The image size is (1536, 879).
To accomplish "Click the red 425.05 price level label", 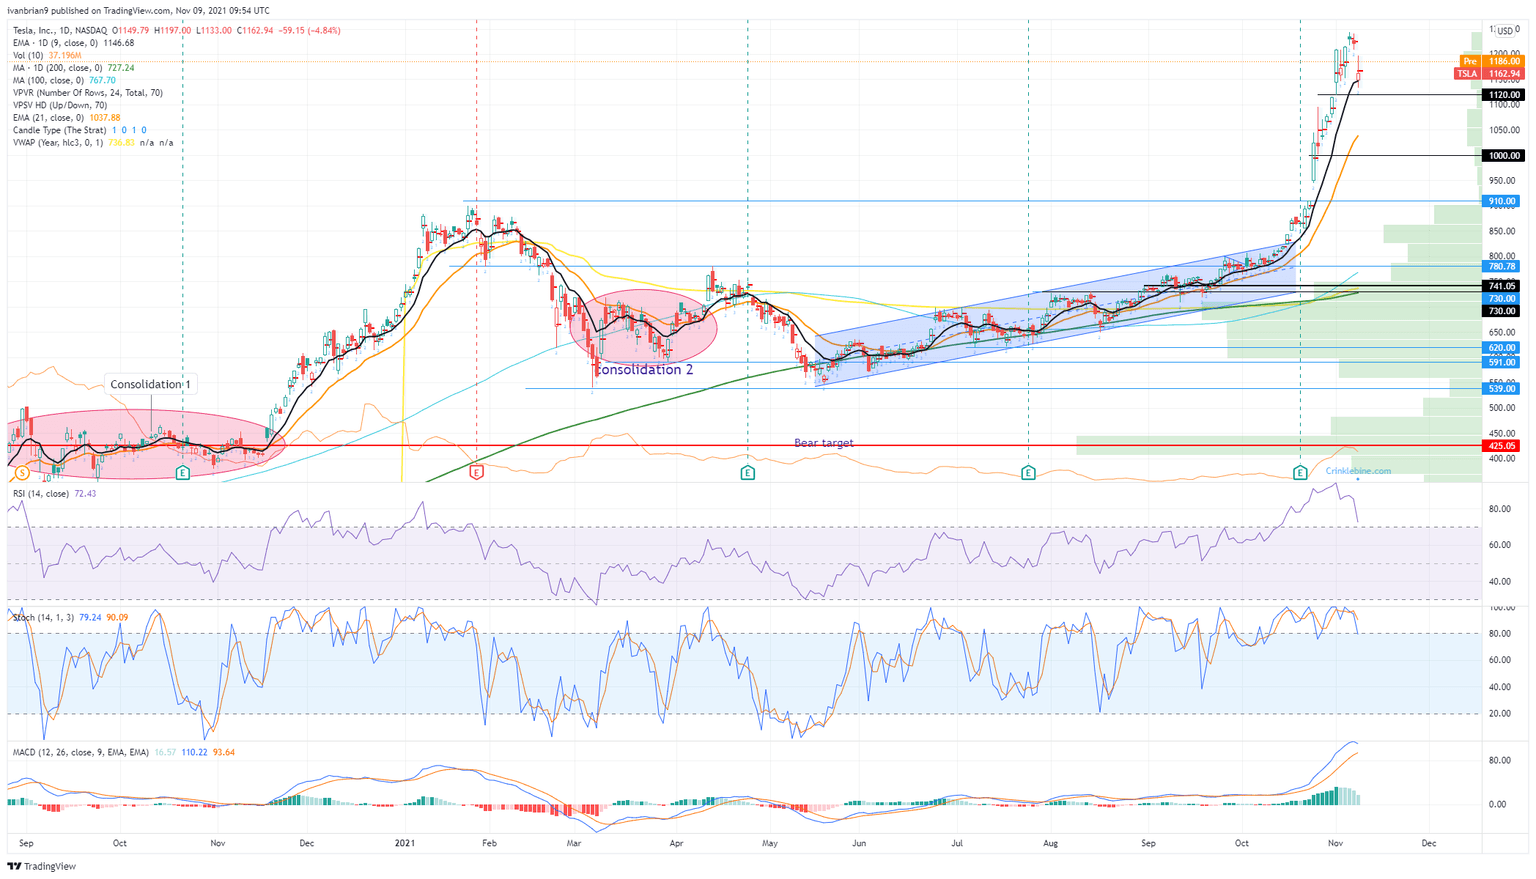I will coord(1503,446).
